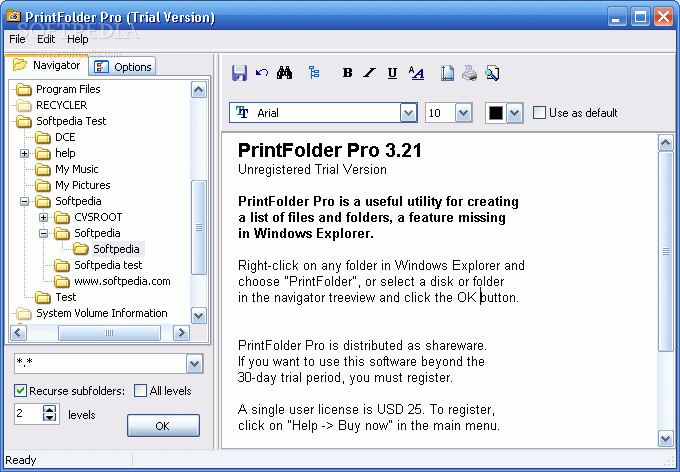Click the tree's vertical scrollbar thumb
The width and height of the screenshot is (680, 472).
pos(199,228)
